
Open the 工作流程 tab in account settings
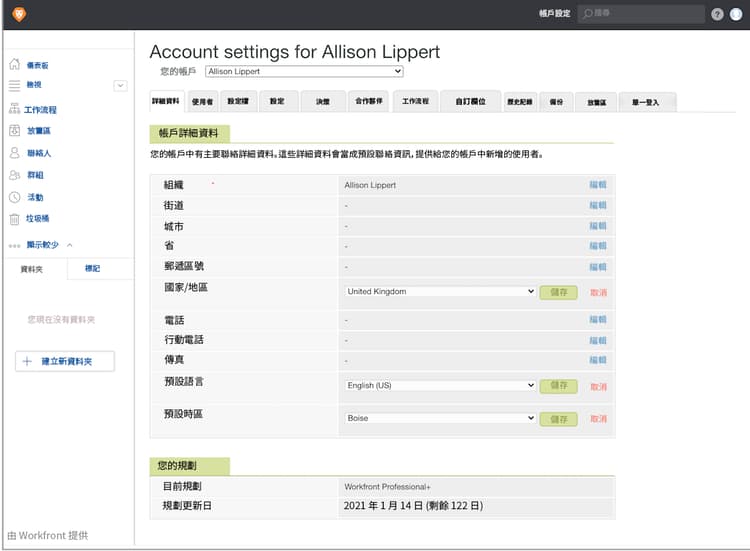pos(416,101)
